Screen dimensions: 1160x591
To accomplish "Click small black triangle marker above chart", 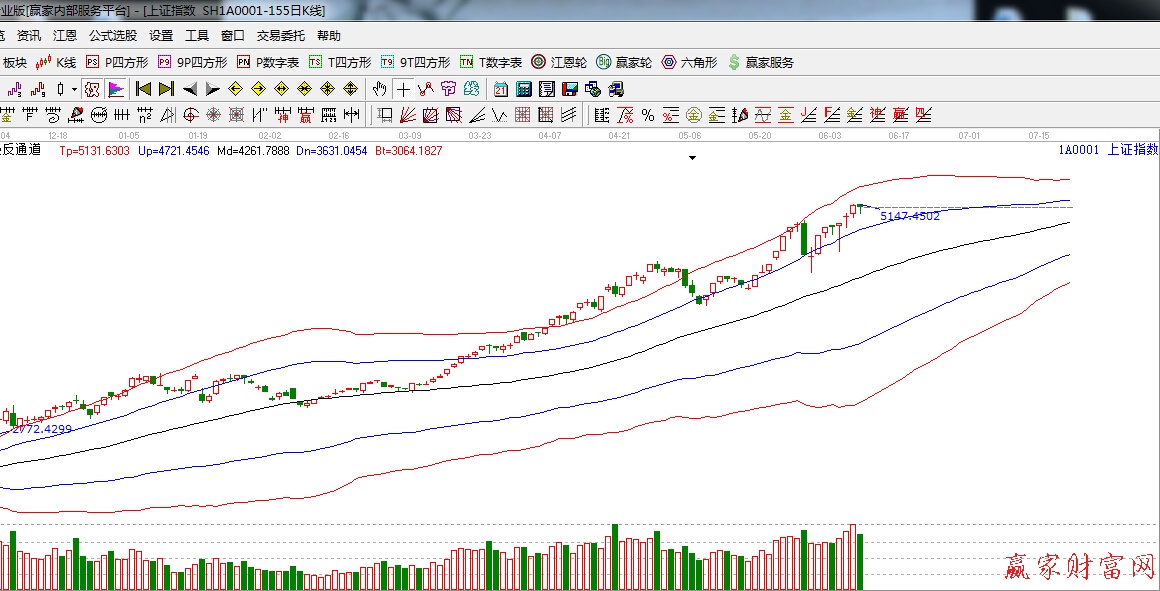I will [691, 158].
